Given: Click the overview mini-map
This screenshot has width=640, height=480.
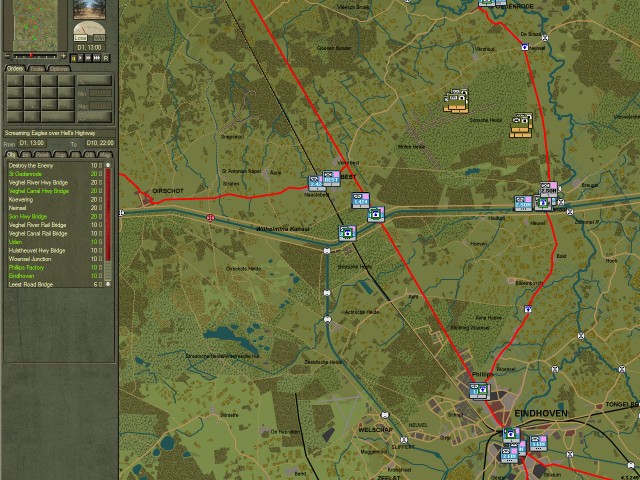Looking at the screenshot, I should [36, 24].
